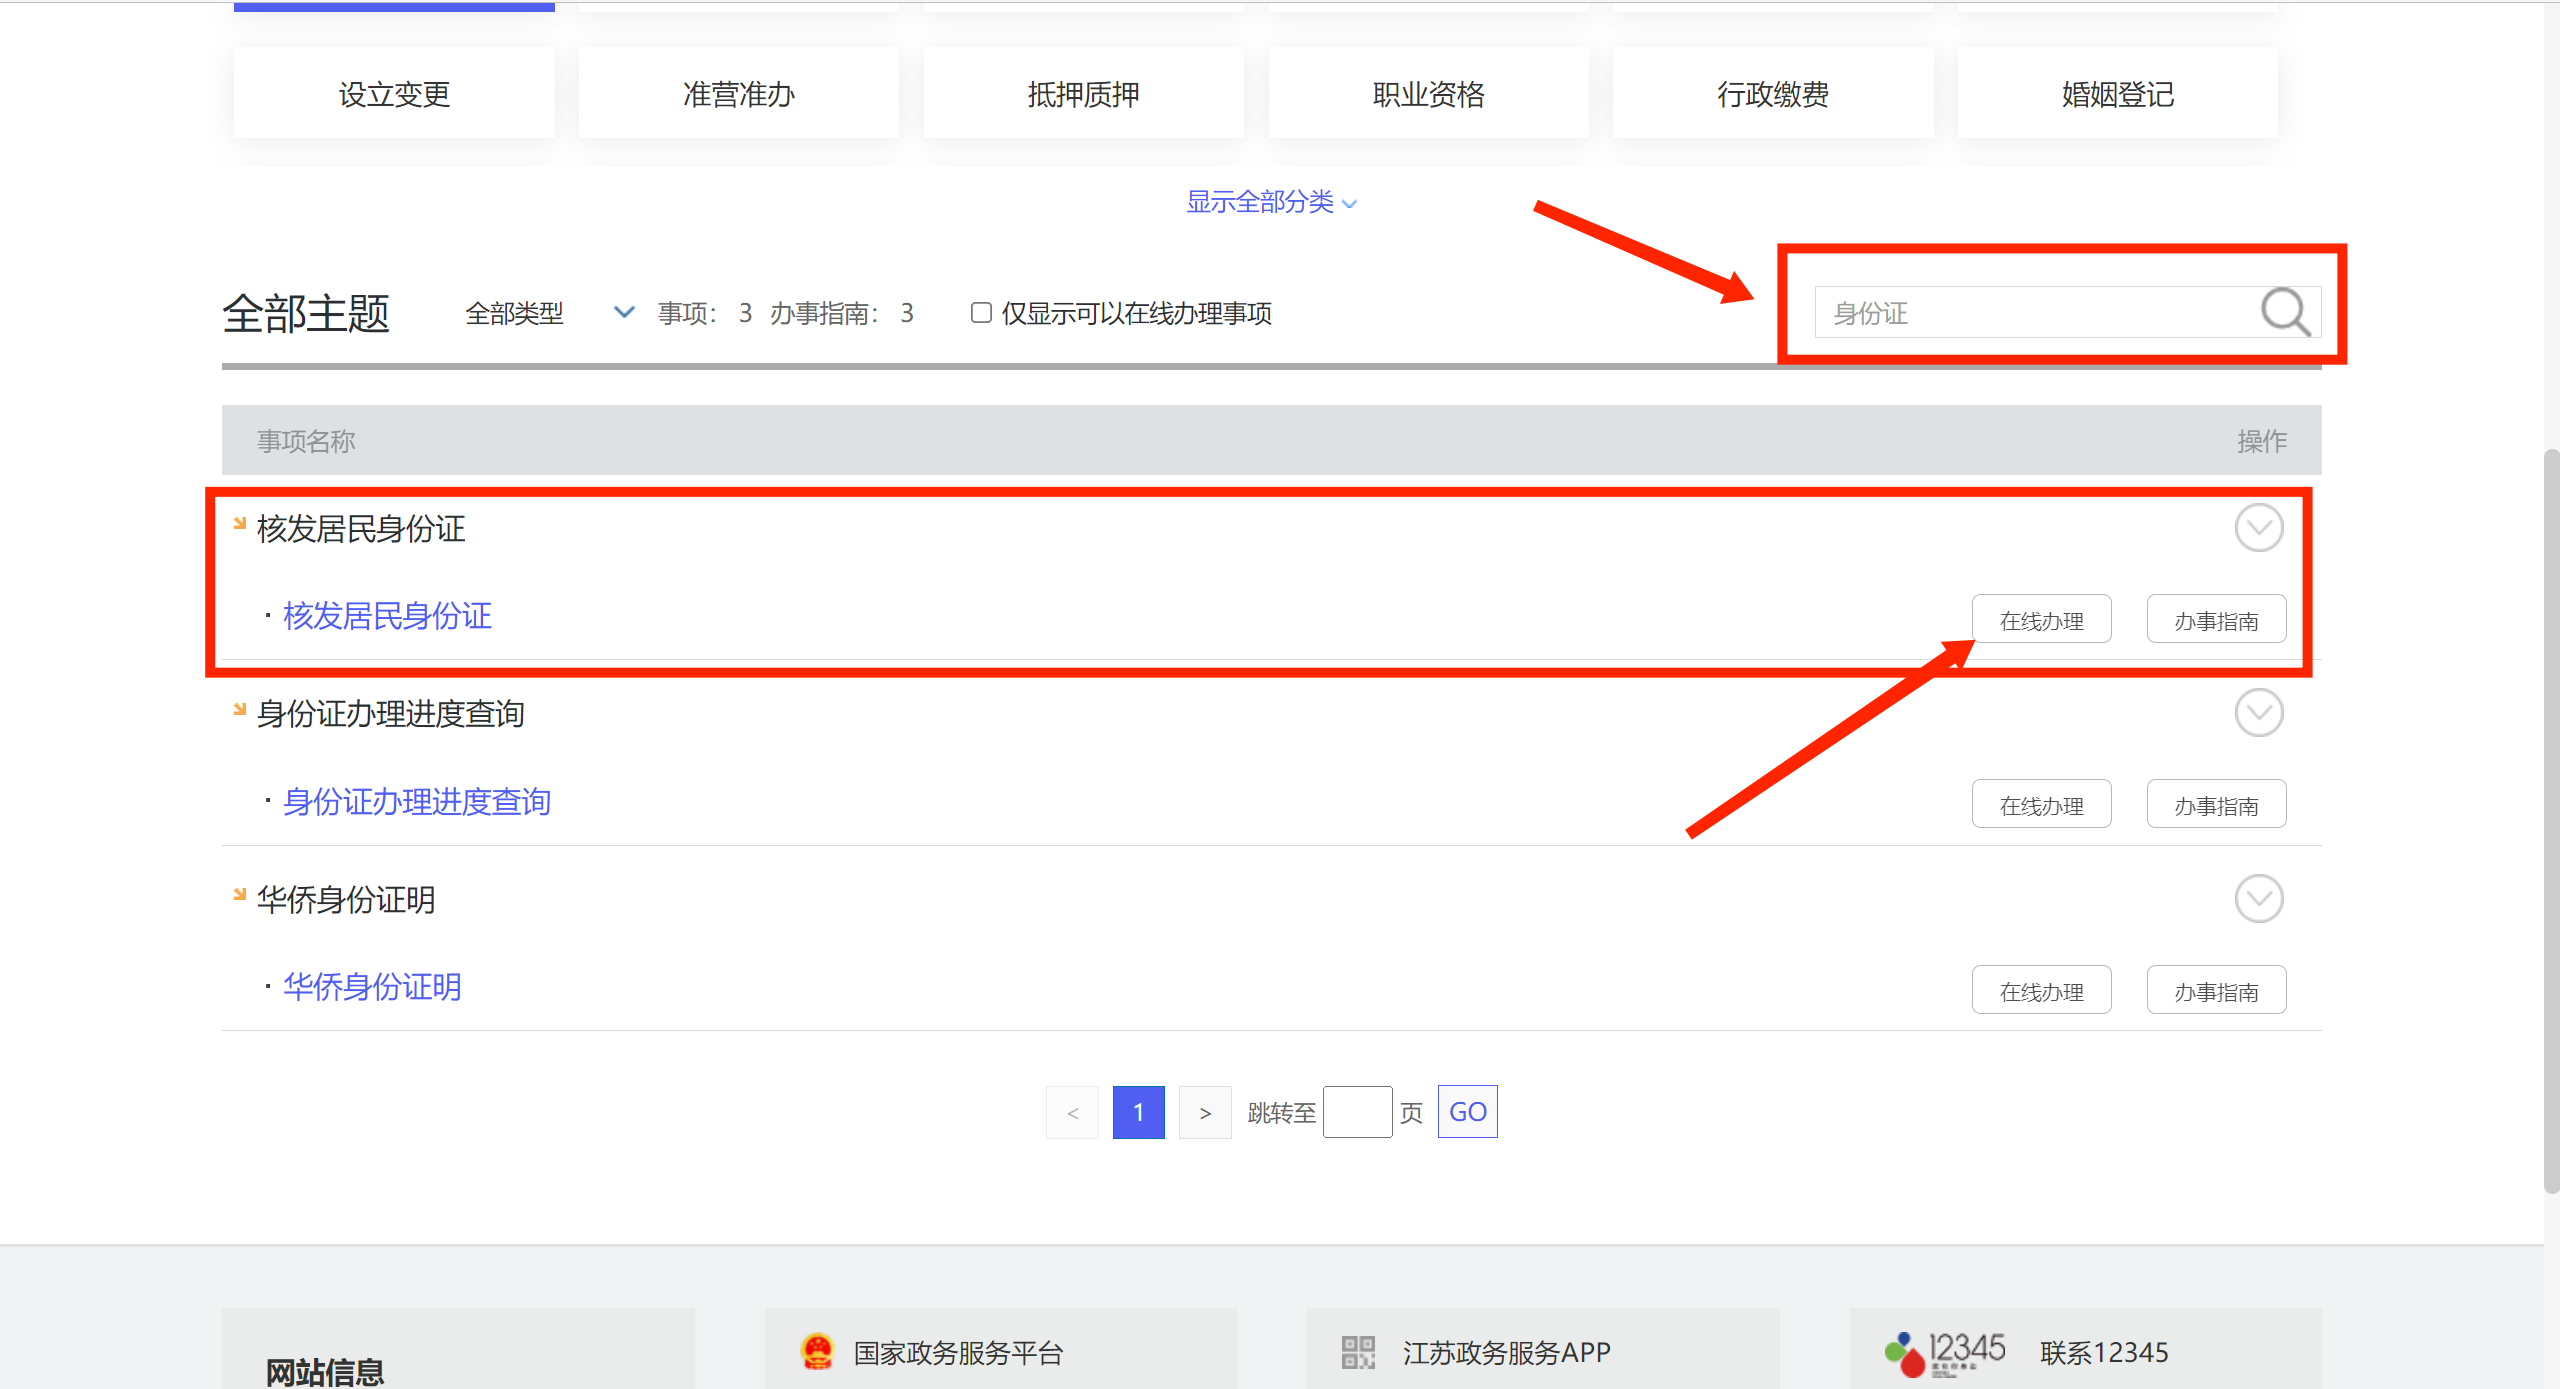Click the magnifier search icon
The image size is (2560, 1389).
coord(2285,312)
